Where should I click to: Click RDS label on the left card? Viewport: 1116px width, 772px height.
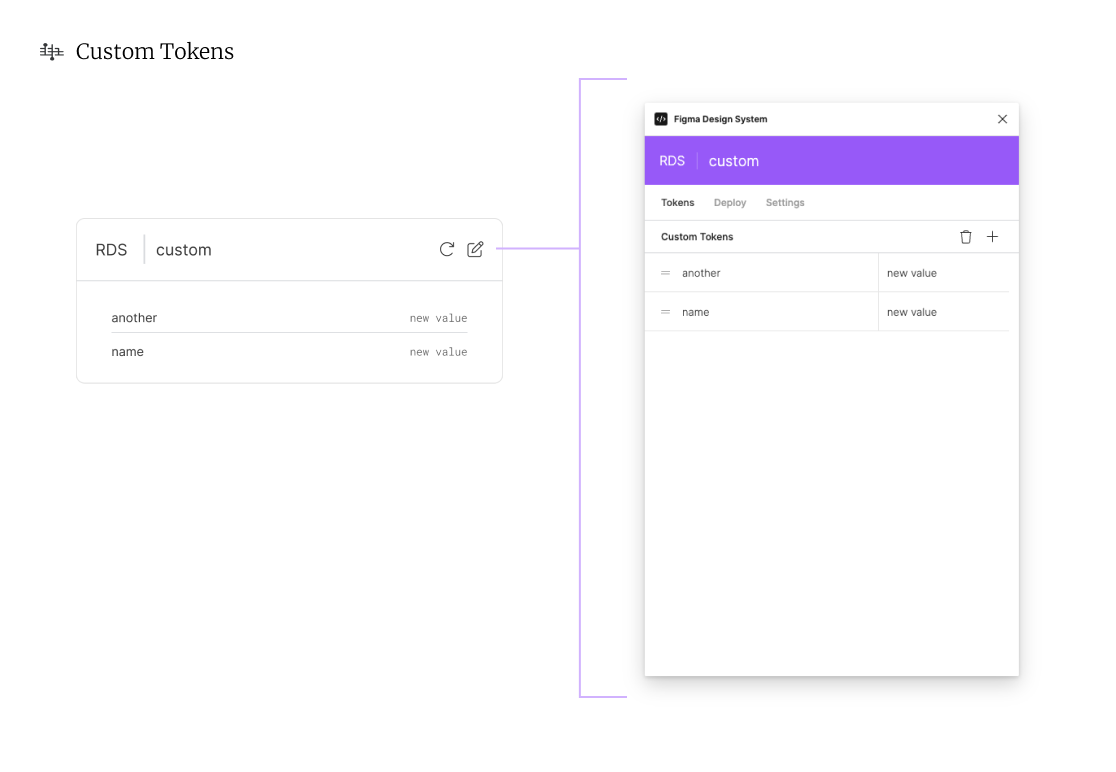pos(111,250)
